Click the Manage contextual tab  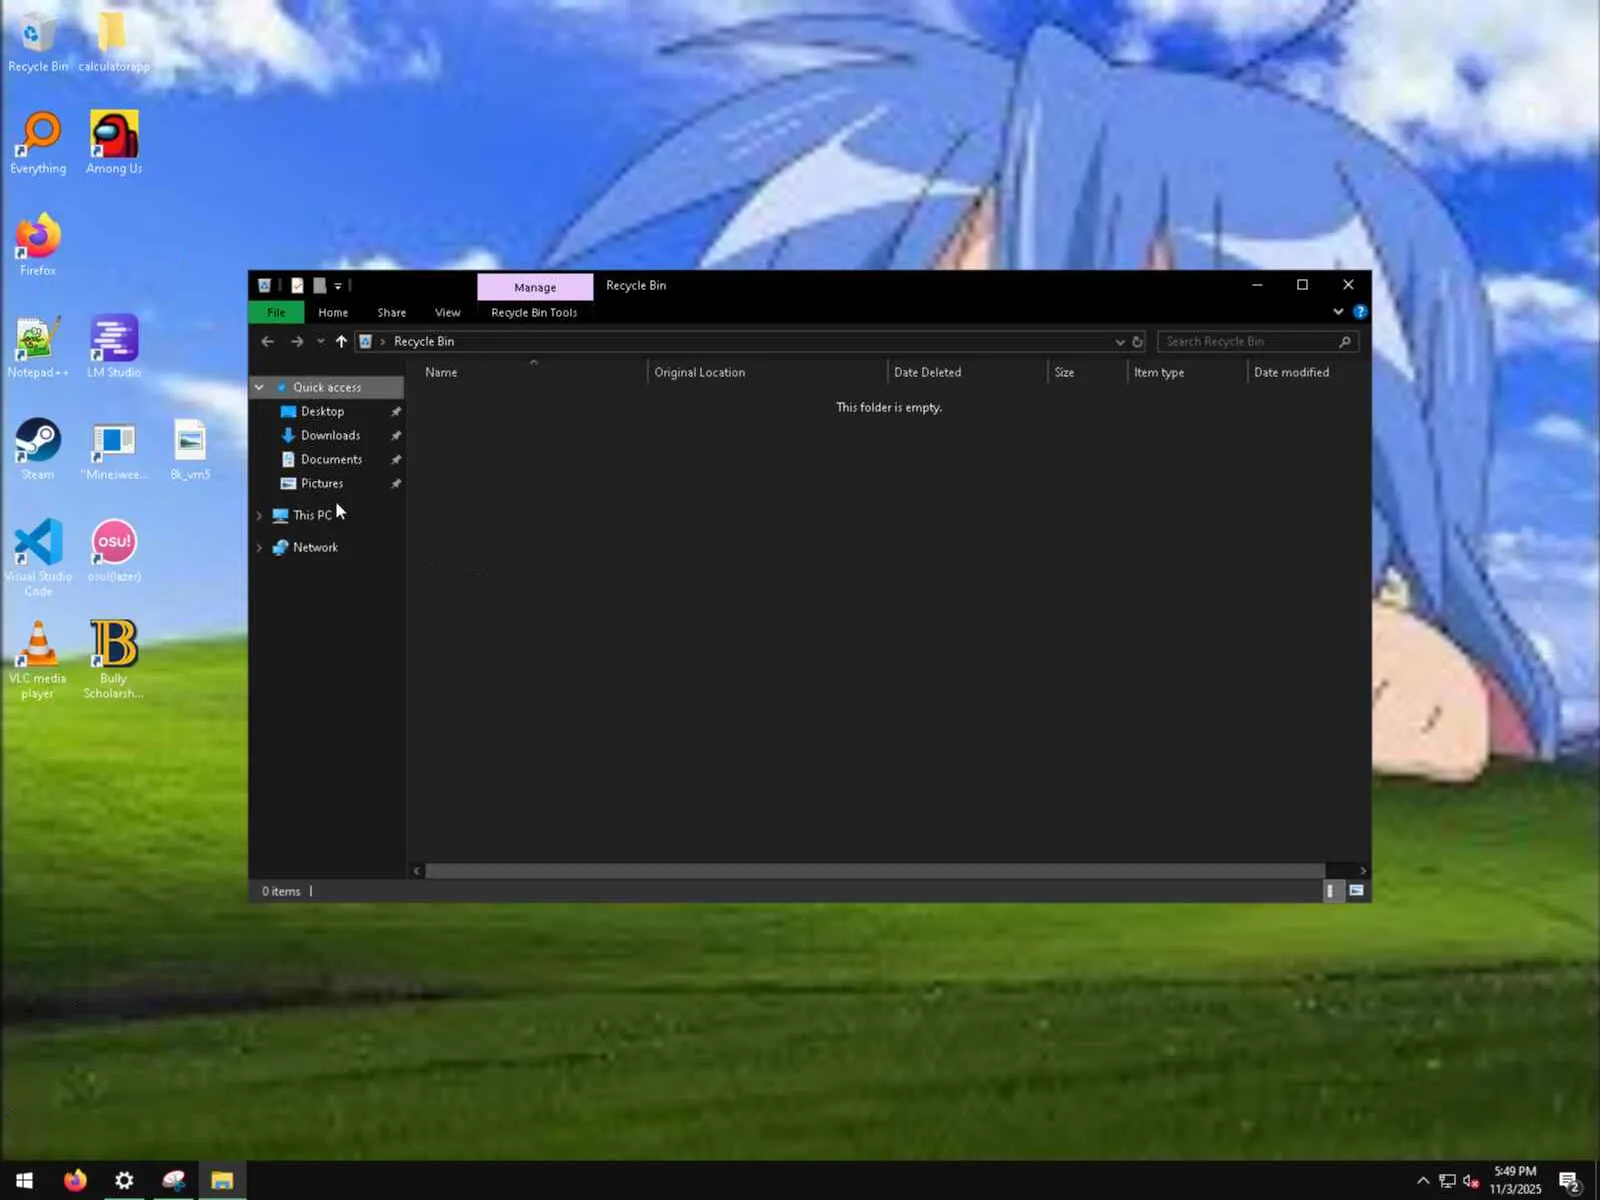coord(535,287)
